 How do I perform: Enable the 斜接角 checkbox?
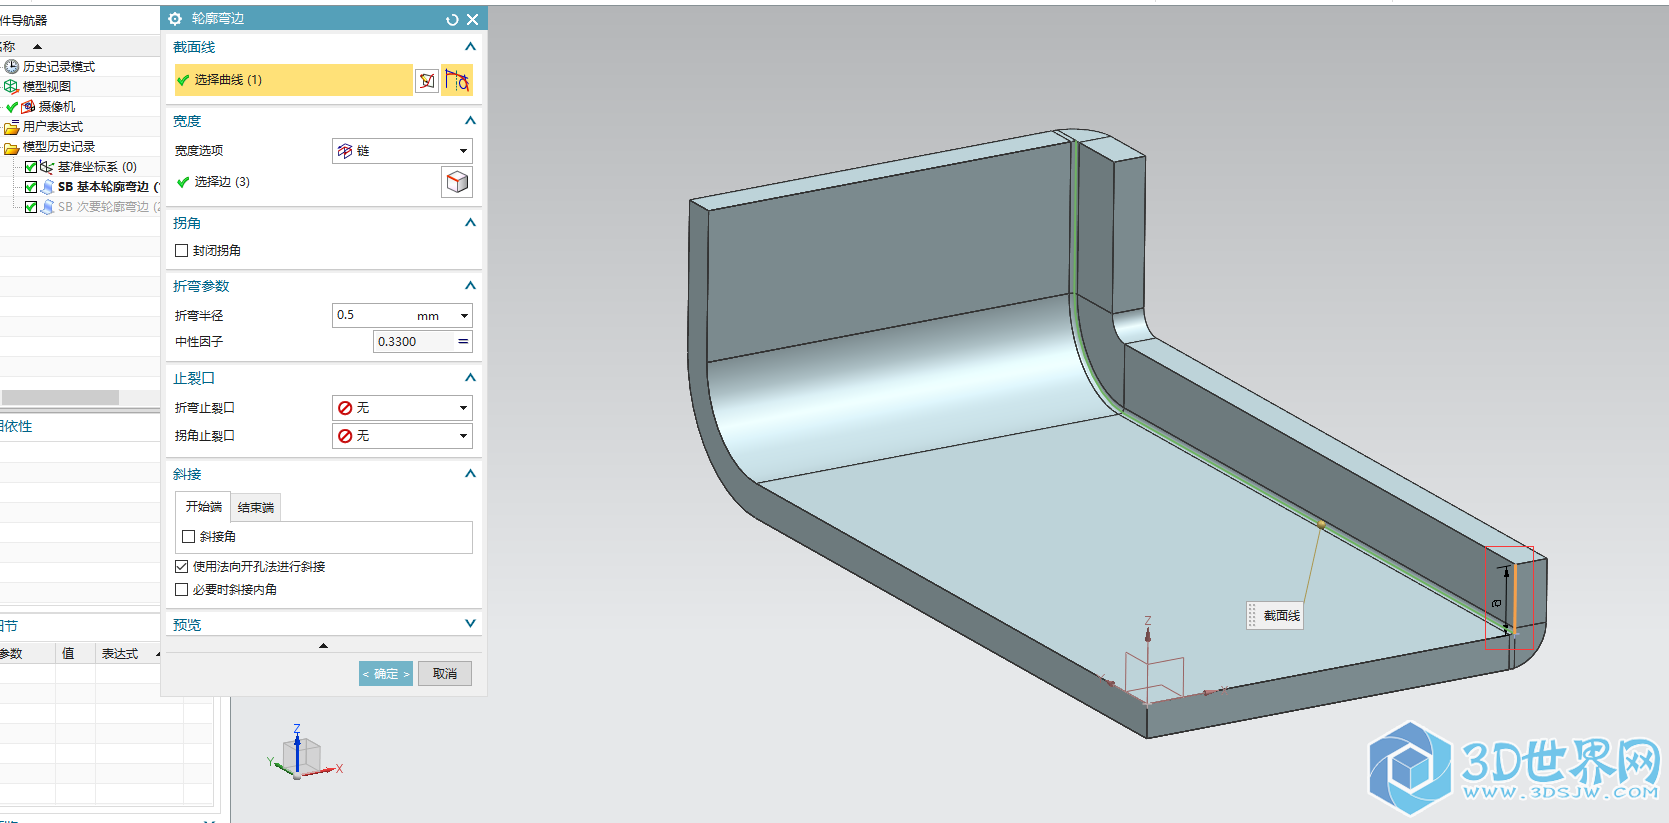pos(188,537)
